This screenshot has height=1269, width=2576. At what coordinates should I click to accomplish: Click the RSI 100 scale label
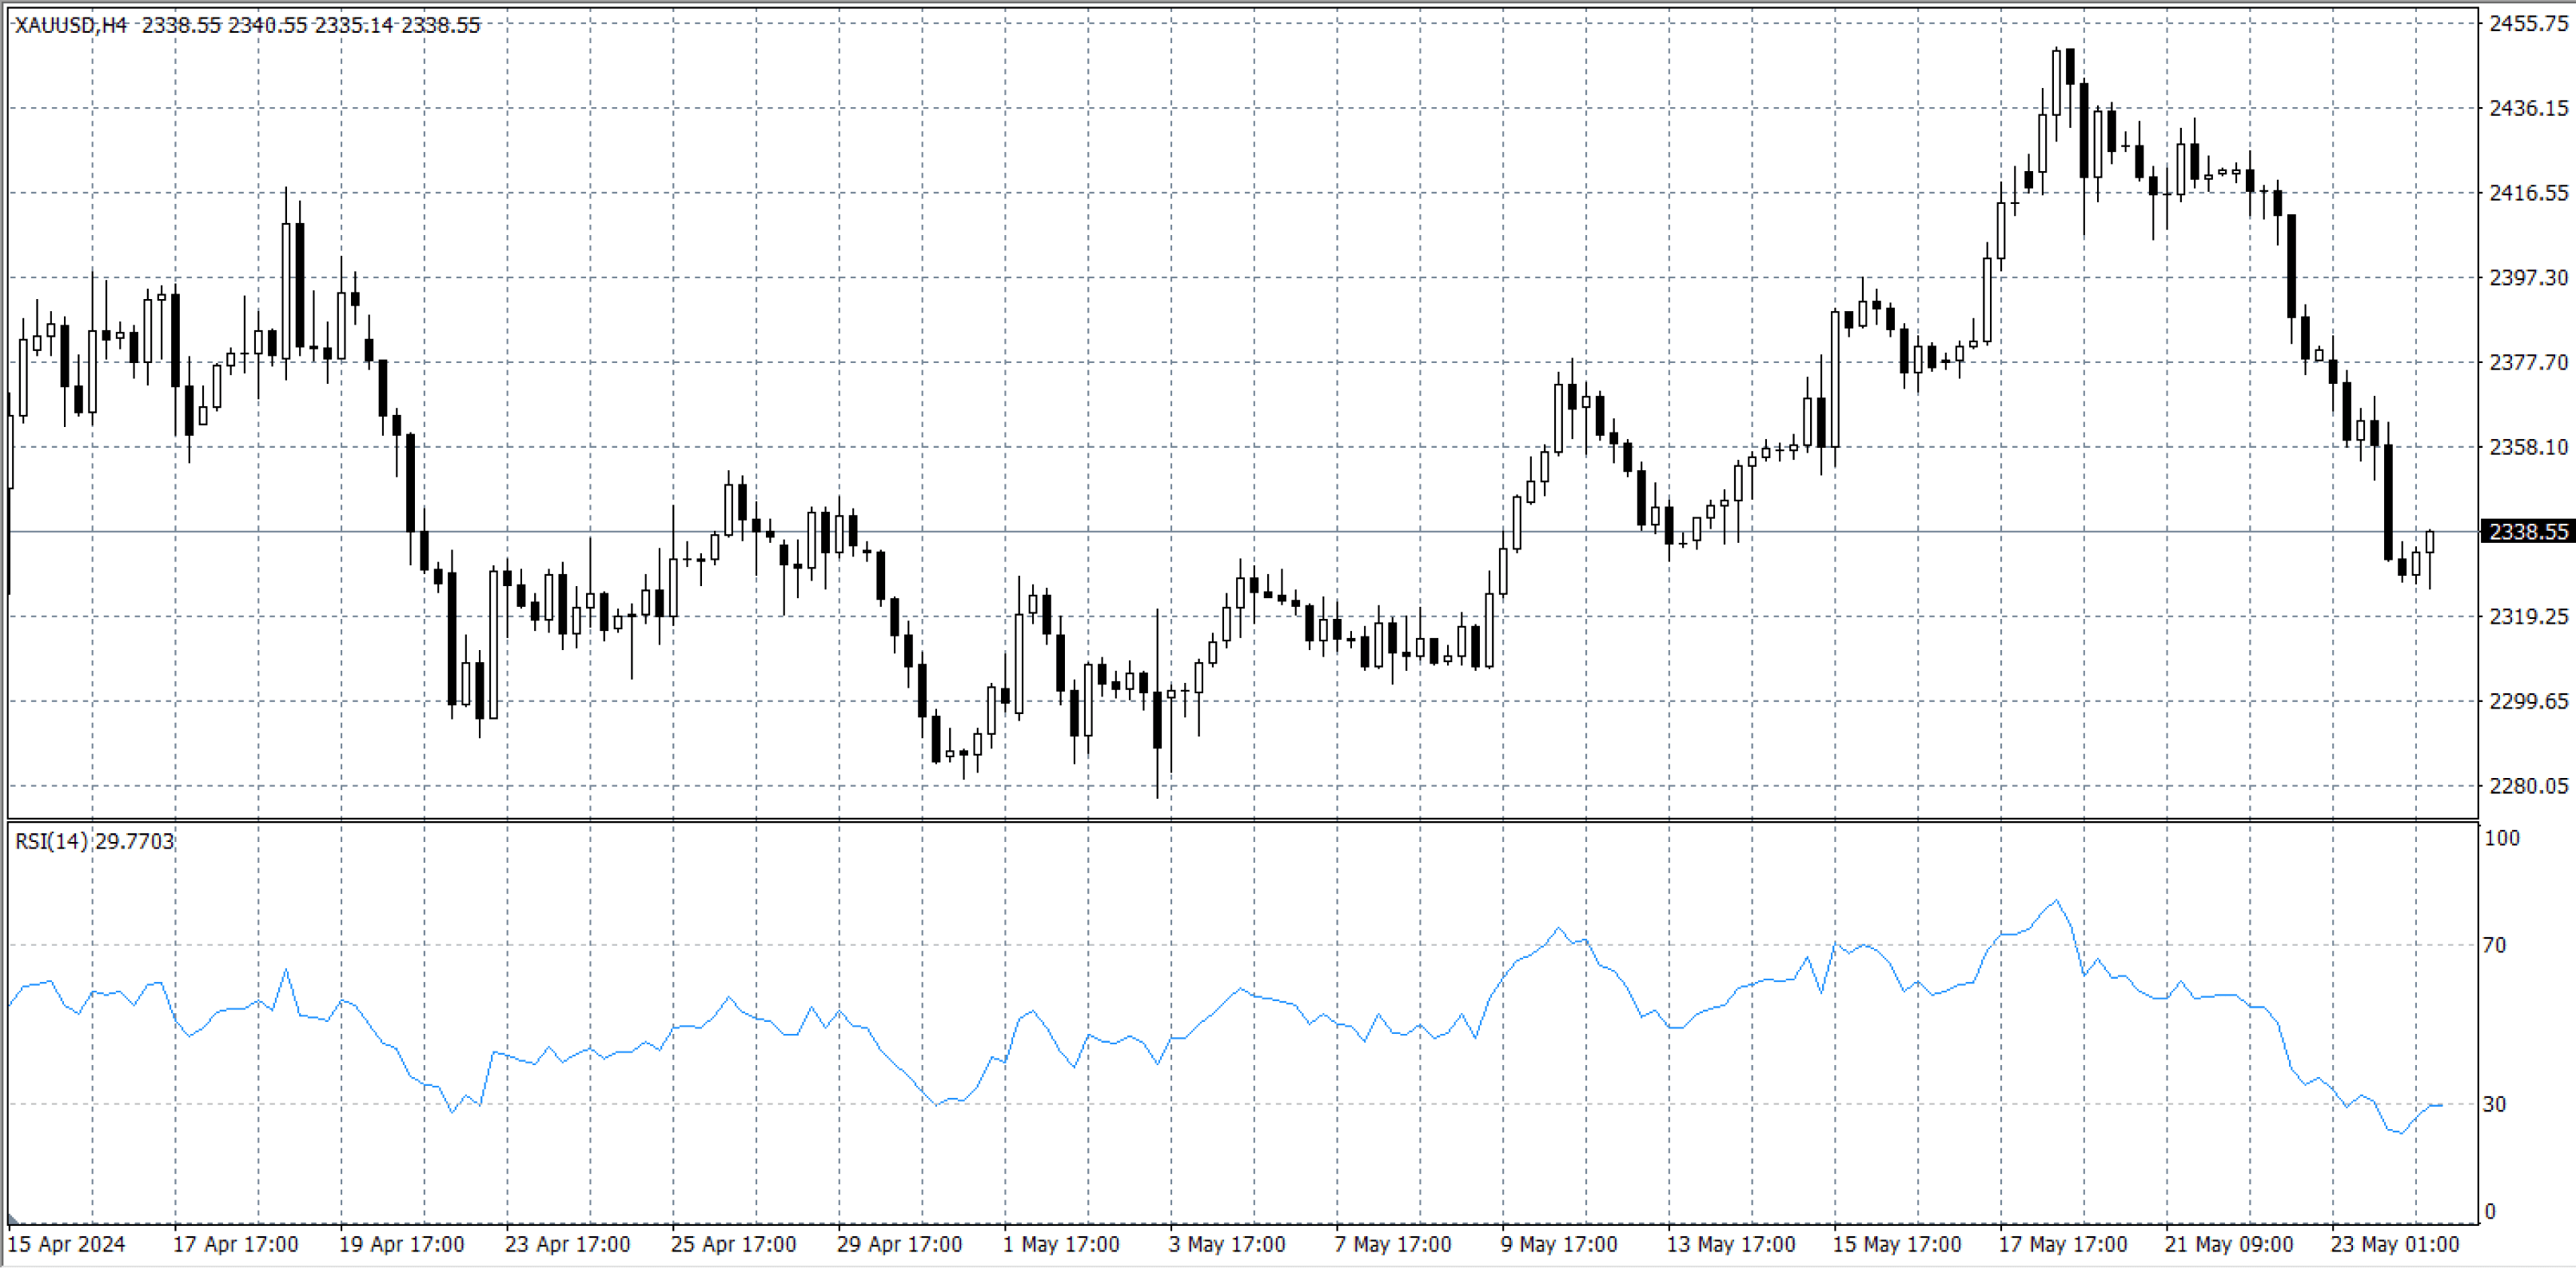pyautogui.click(x=2502, y=838)
